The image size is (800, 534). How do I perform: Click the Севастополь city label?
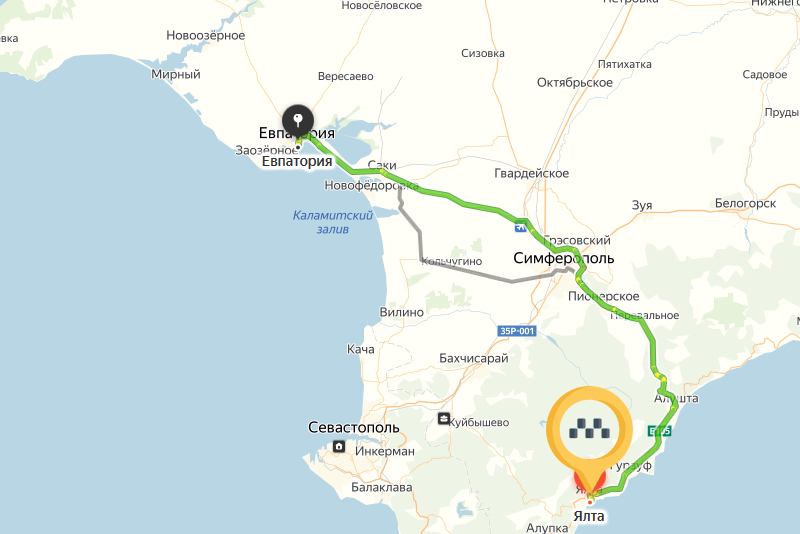pos(354,427)
